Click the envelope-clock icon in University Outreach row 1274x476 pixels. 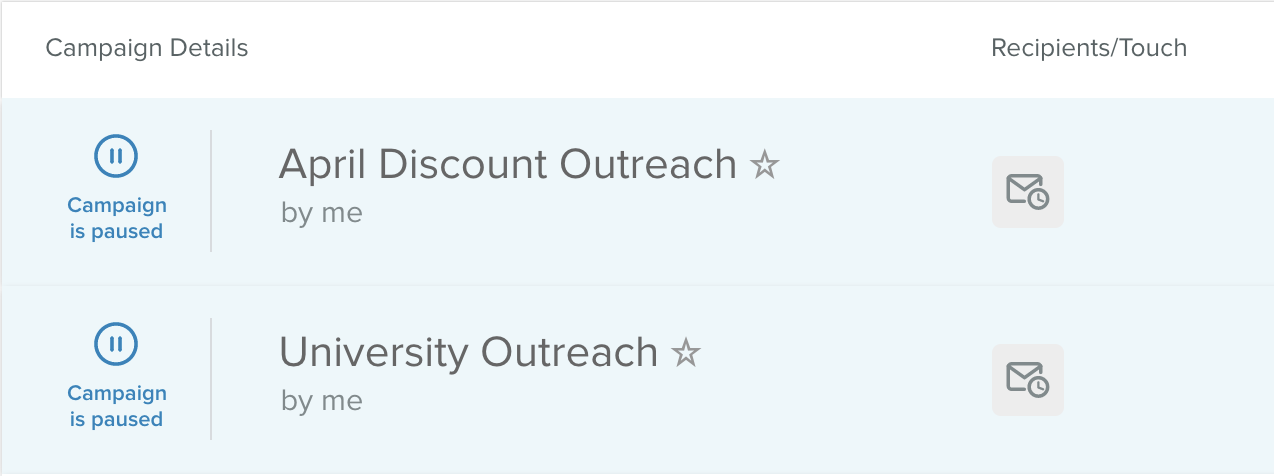point(1027,379)
